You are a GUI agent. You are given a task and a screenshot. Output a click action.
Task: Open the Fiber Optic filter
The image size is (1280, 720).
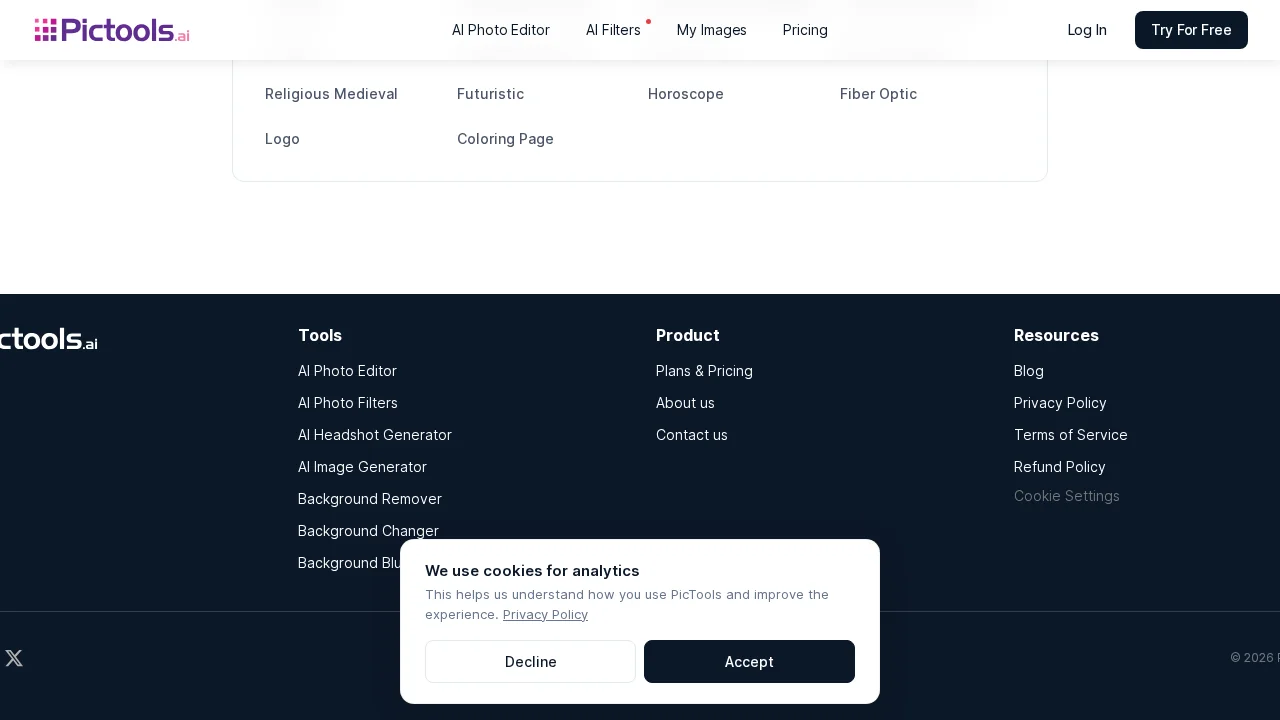coord(878,94)
